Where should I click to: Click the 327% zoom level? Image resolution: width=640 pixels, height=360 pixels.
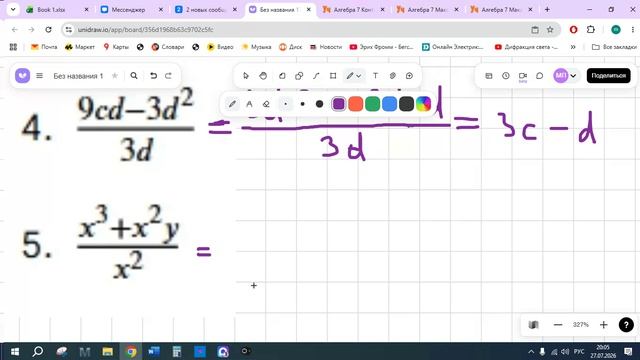(581, 325)
